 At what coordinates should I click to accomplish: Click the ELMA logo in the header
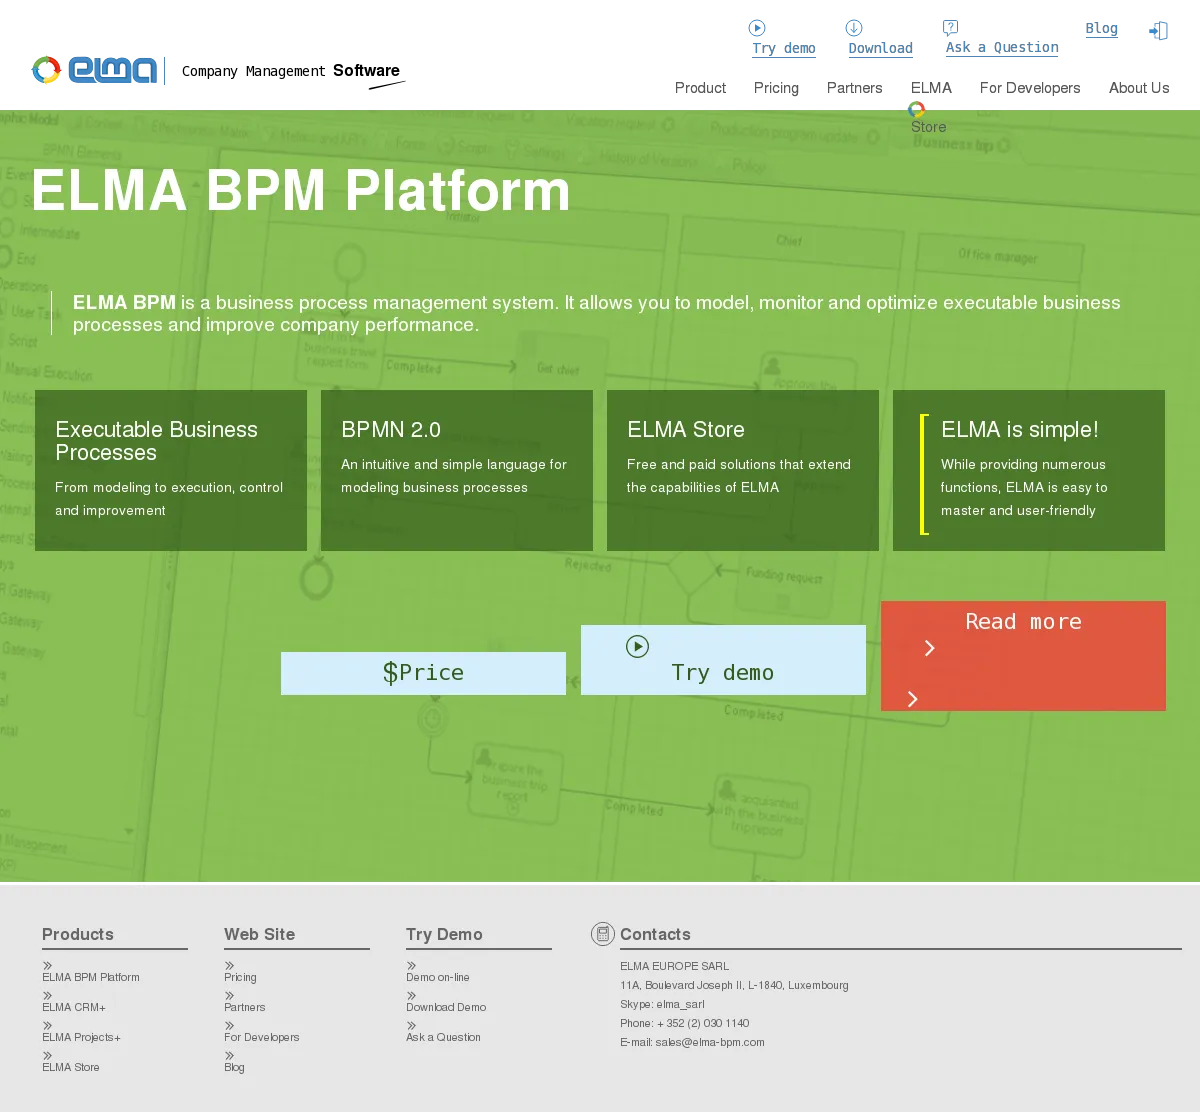pos(95,70)
